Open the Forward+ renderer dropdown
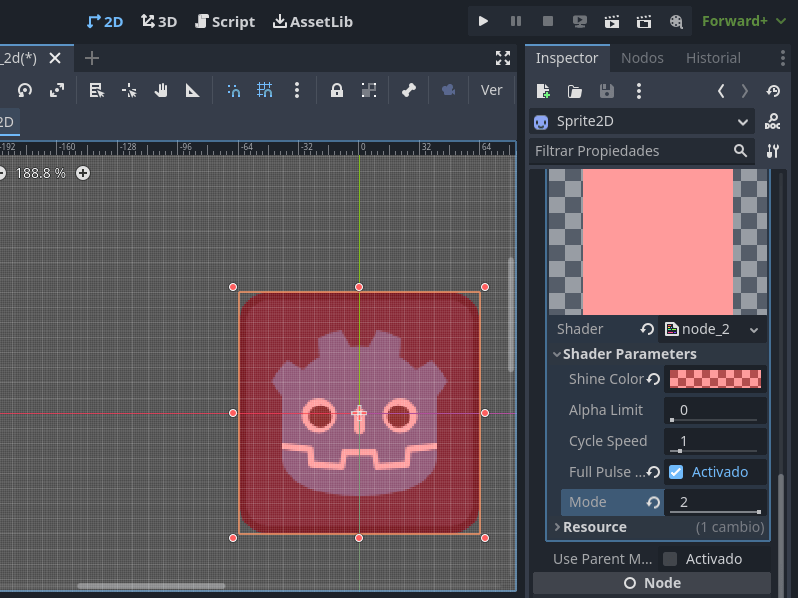Image resolution: width=798 pixels, height=598 pixels. click(744, 21)
